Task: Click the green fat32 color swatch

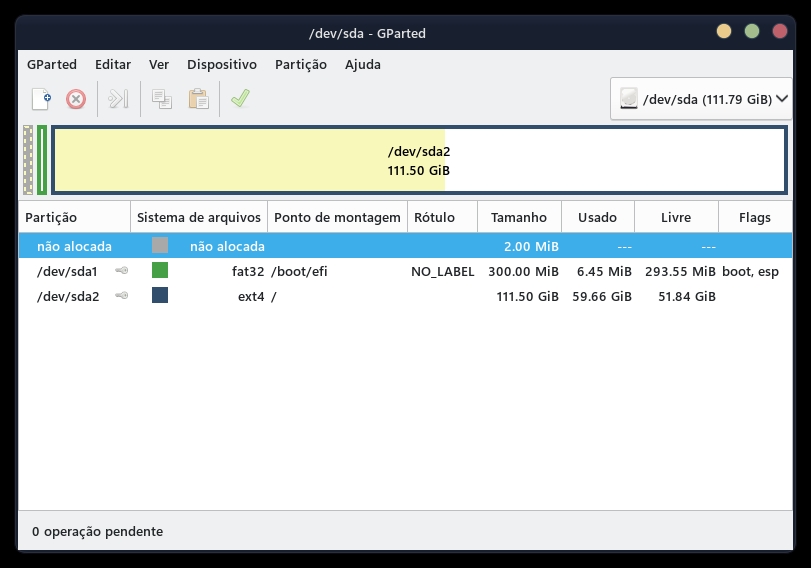Action: [160, 270]
